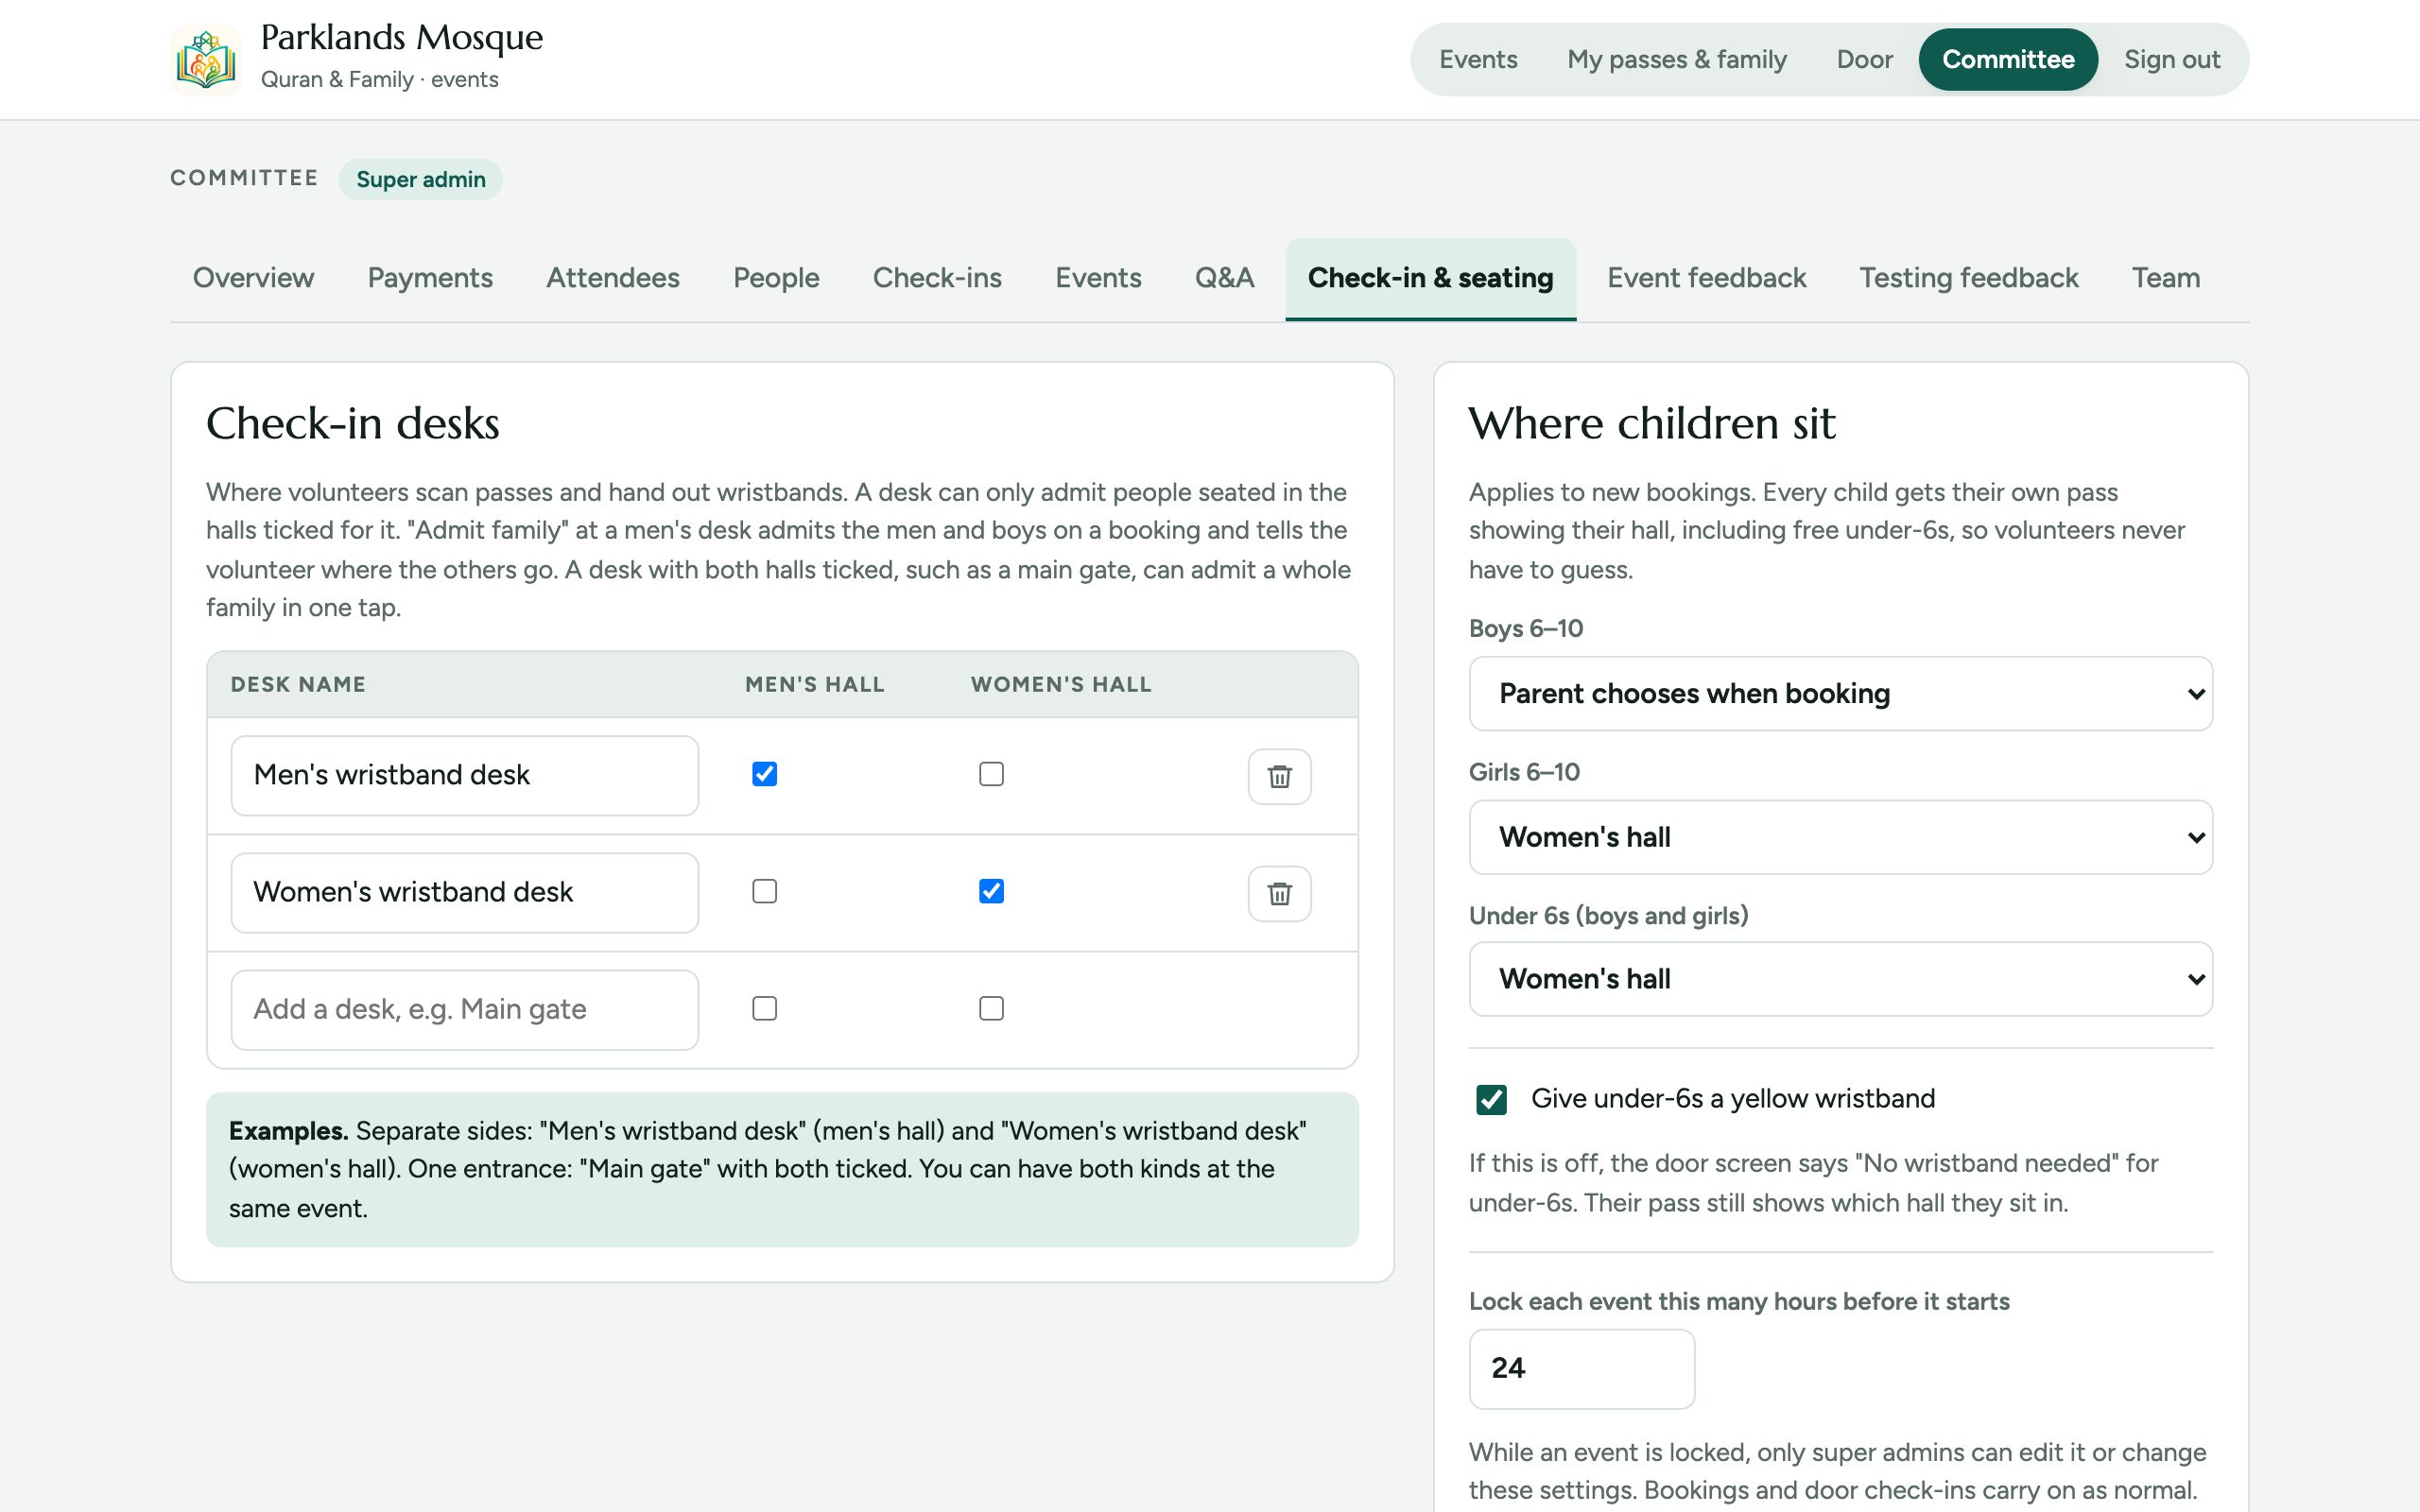Click the Parklands Mosque logo icon
2420x1512 pixels.
[x=206, y=60]
